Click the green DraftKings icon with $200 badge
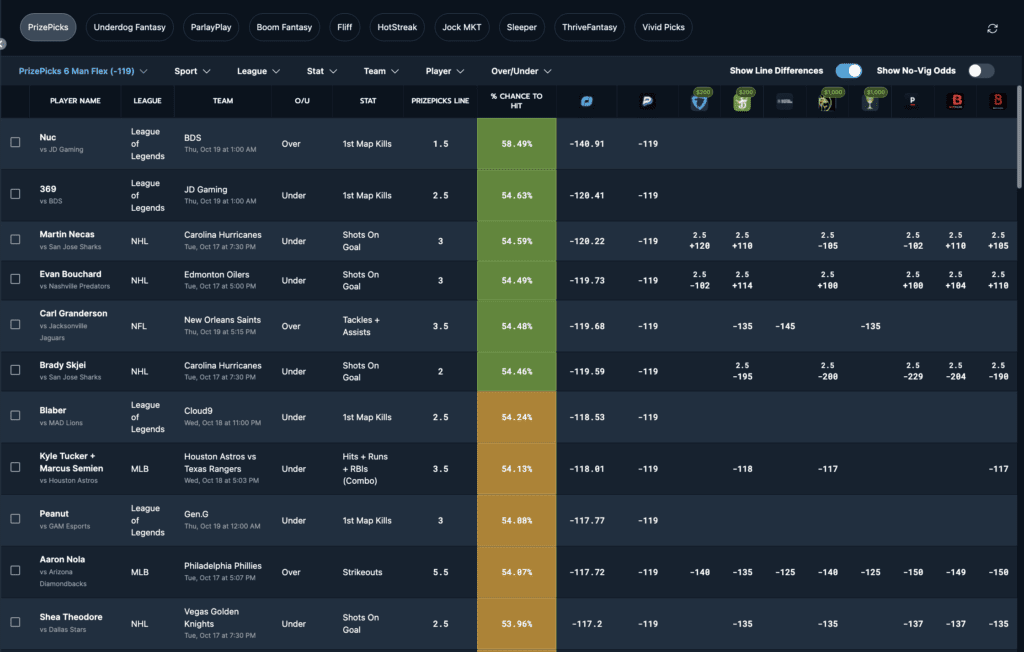This screenshot has width=1024, height=652. (742, 101)
